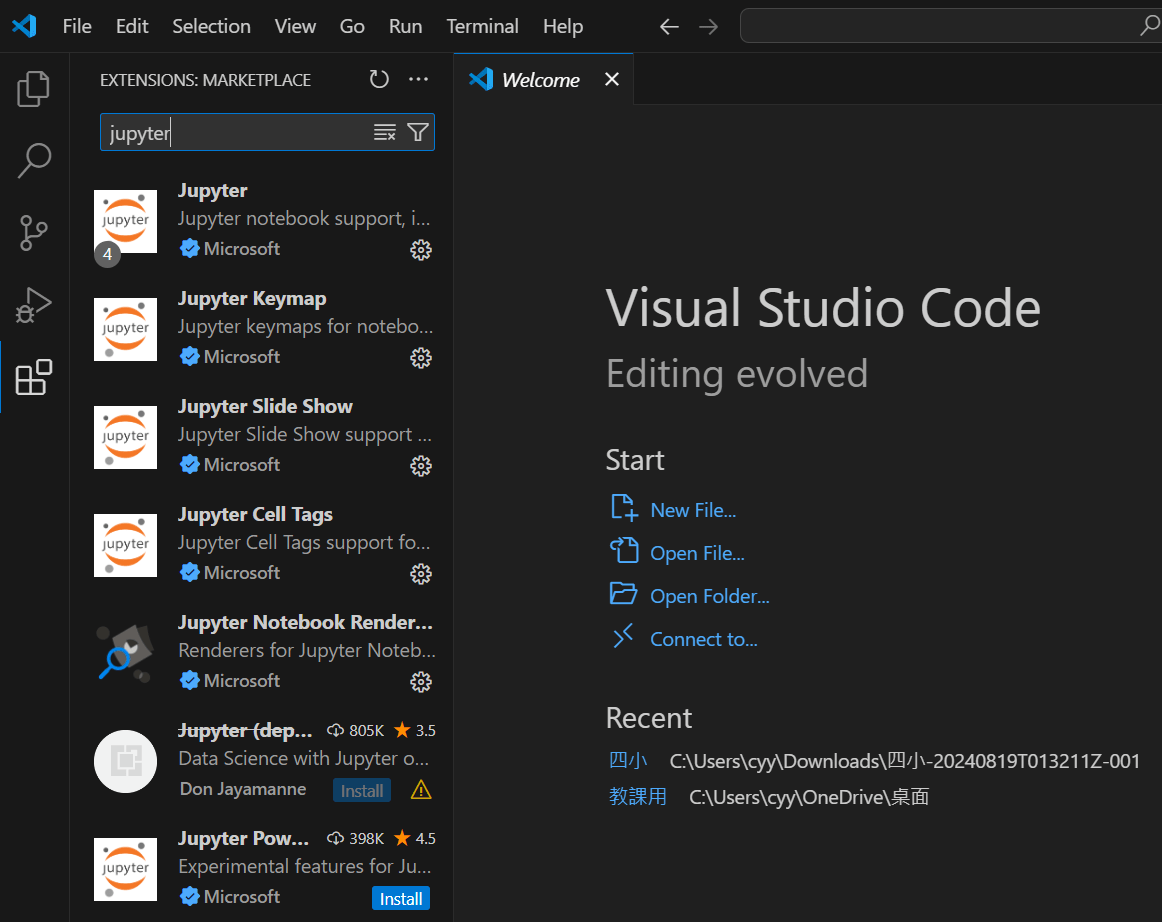Select the Jupyter Slide Show extension title

tap(265, 406)
